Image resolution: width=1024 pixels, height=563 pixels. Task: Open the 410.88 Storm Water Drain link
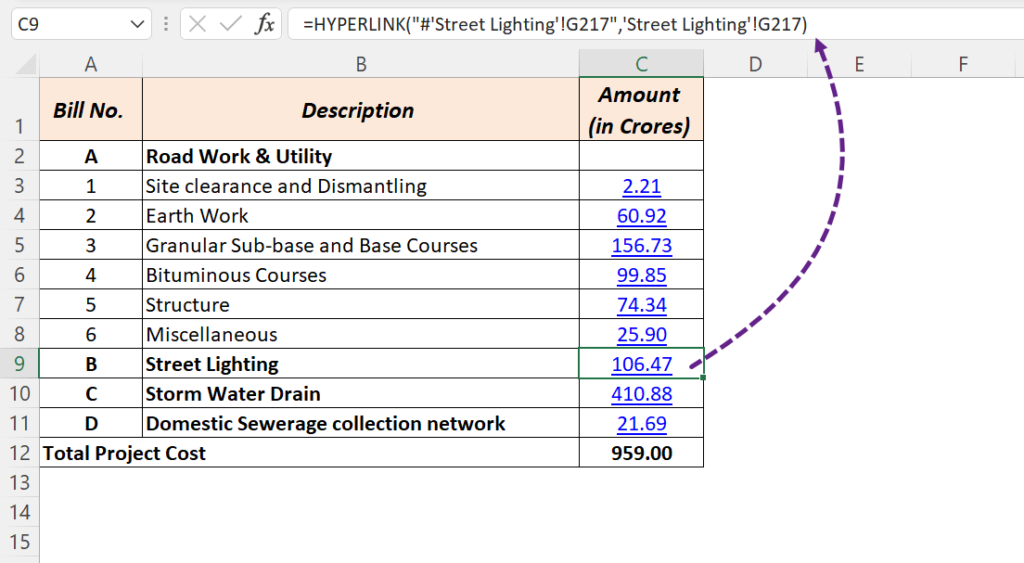click(x=641, y=394)
